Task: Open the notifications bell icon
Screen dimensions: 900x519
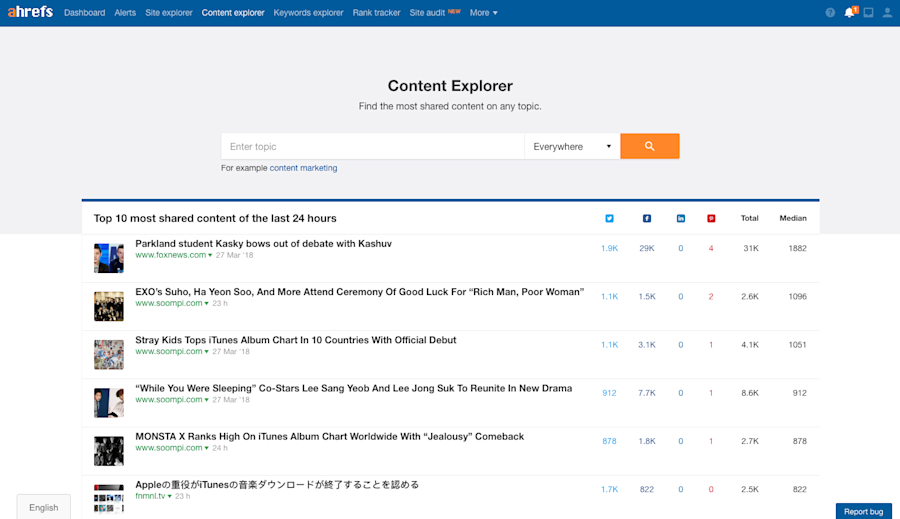Action: pos(850,12)
